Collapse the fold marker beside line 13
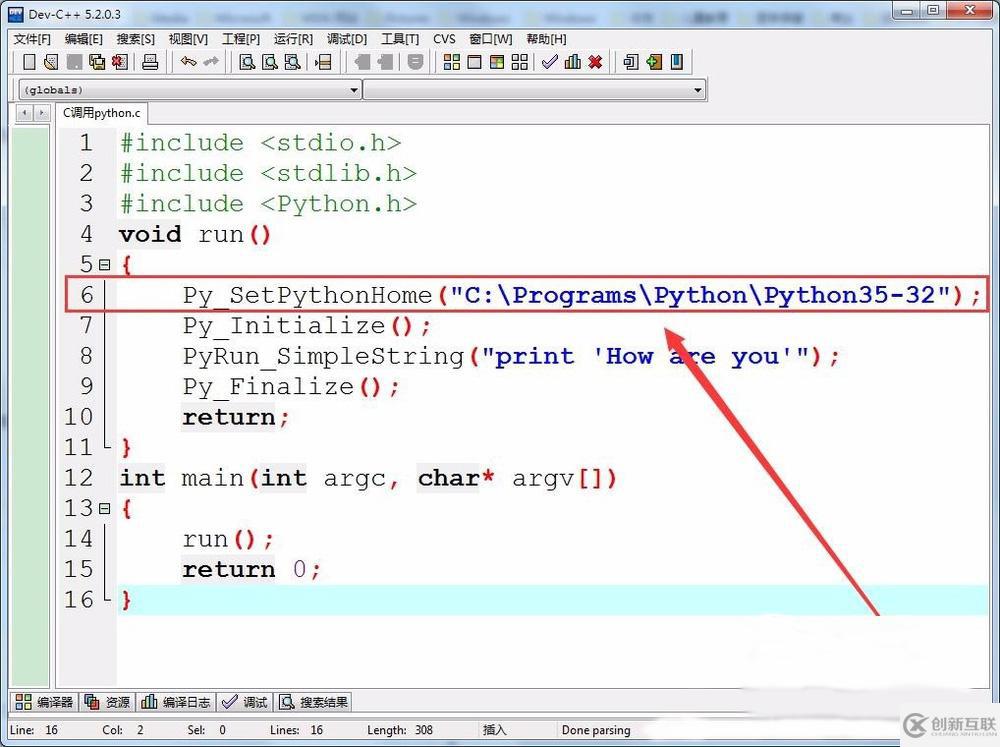The image size is (1000, 747). (x=105, y=508)
